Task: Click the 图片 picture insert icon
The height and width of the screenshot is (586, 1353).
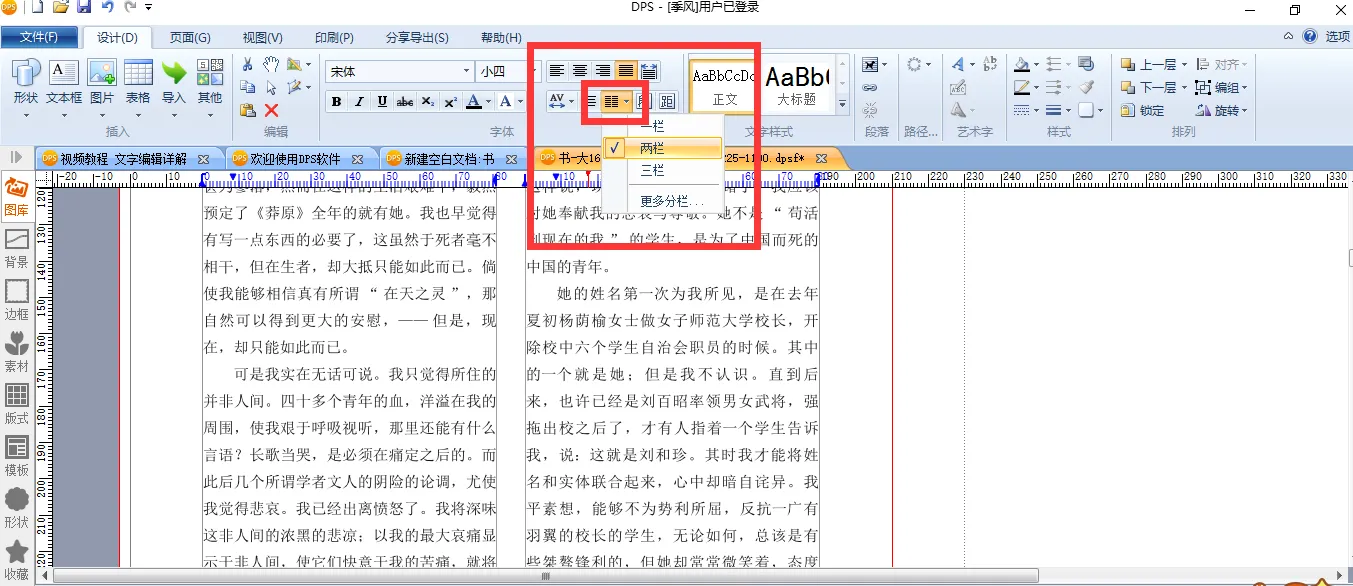Action: [102, 82]
